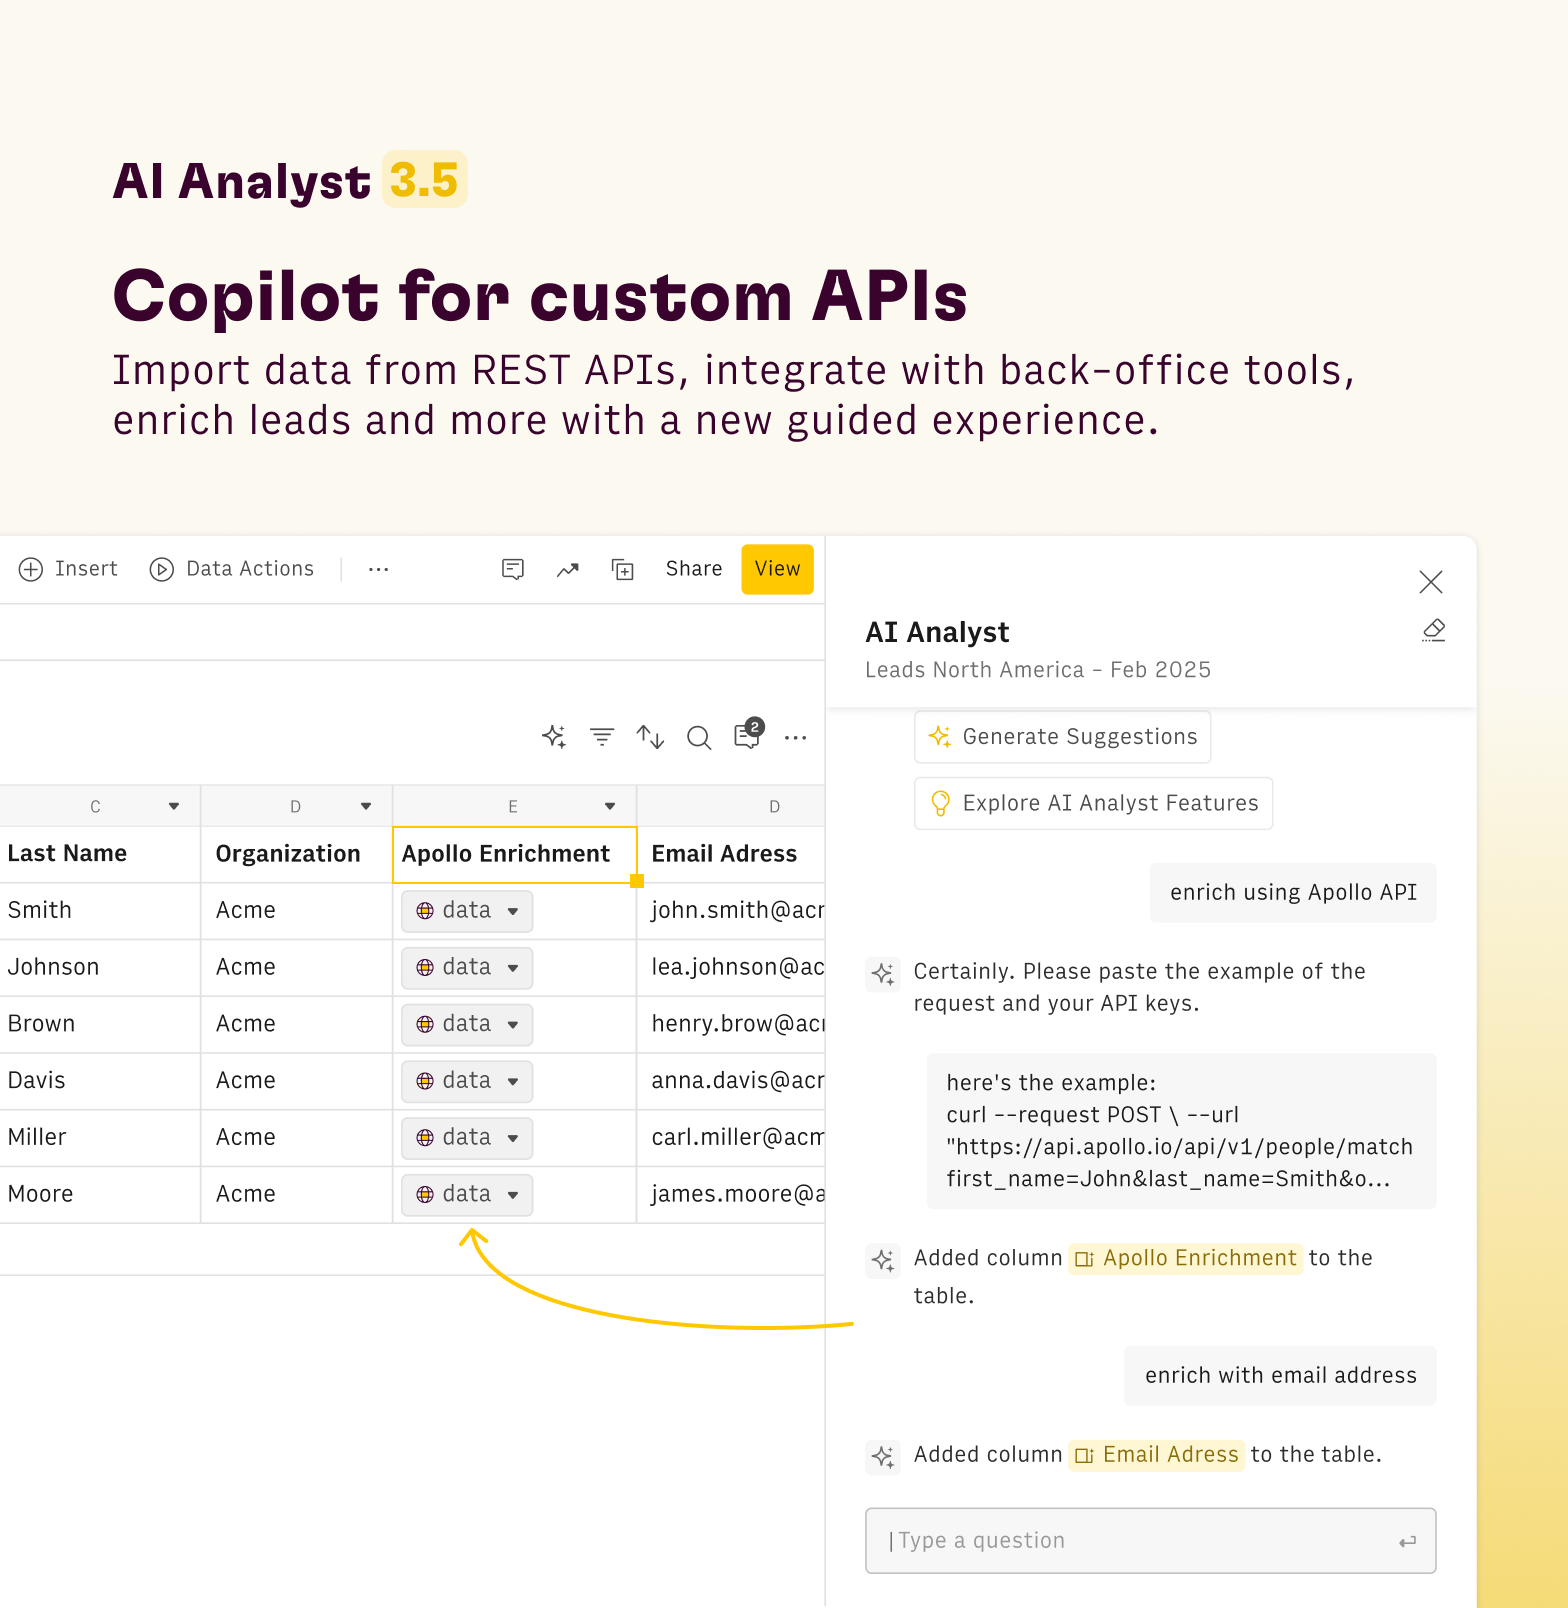This screenshot has width=1568, height=1608.
Task: Select the anna.davis email cell
Action: click(x=731, y=1082)
